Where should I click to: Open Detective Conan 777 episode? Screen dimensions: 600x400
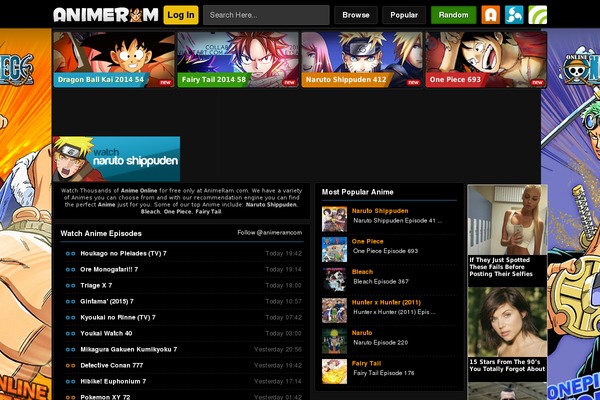111,366
